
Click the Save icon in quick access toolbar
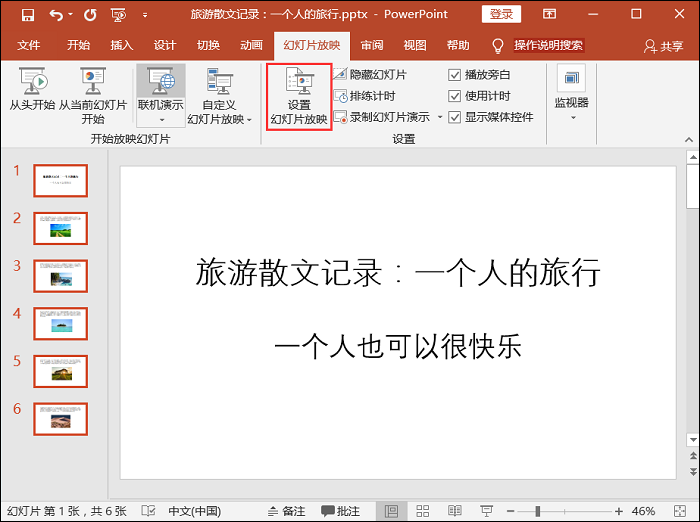pyautogui.click(x=27, y=15)
